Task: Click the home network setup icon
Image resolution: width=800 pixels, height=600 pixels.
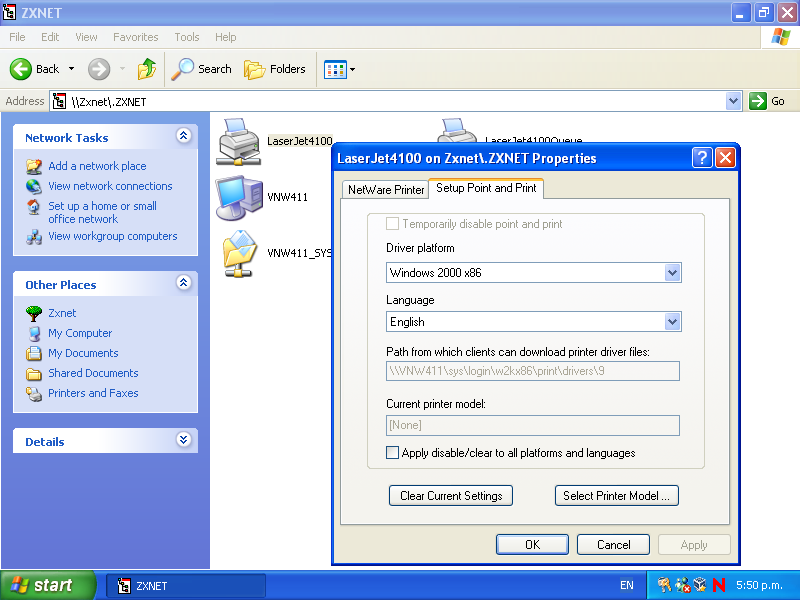Action: point(34,207)
